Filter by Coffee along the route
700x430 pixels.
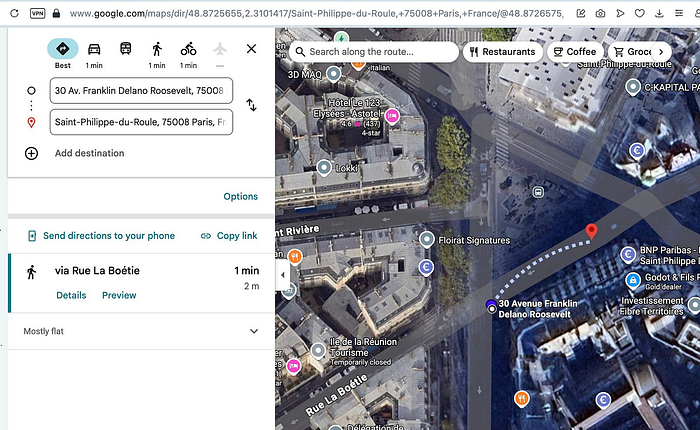coord(575,52)
